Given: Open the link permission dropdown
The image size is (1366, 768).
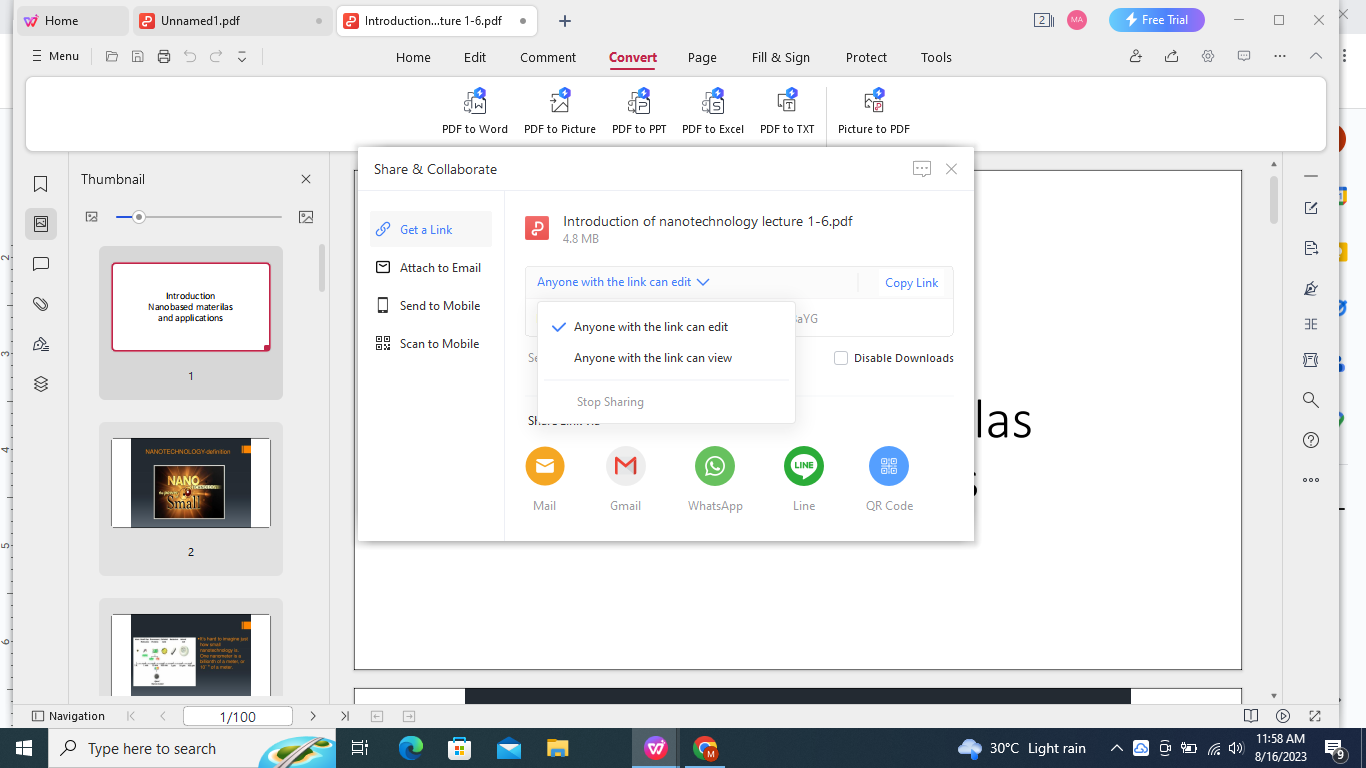Looking at the screenshot, I should tap(622, 282).
